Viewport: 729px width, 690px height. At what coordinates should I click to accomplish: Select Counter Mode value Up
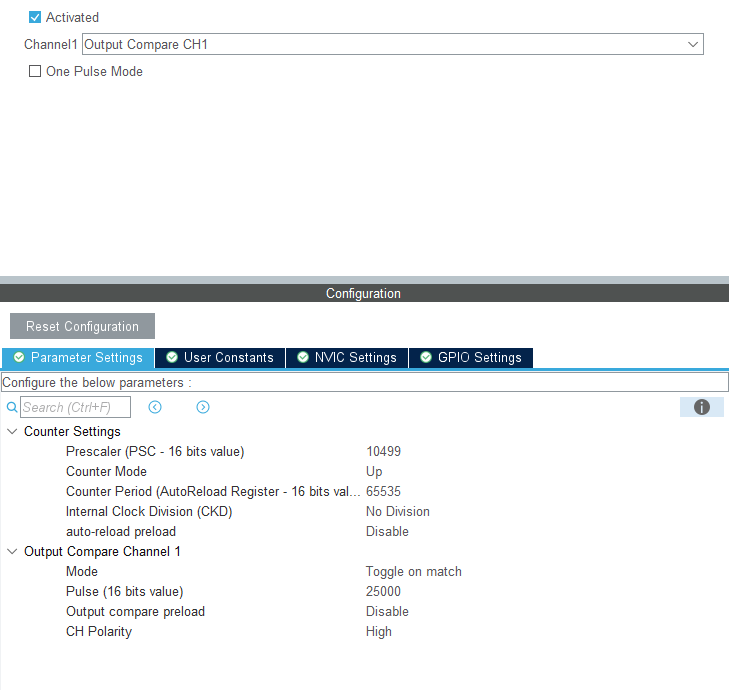click(374, 471)
